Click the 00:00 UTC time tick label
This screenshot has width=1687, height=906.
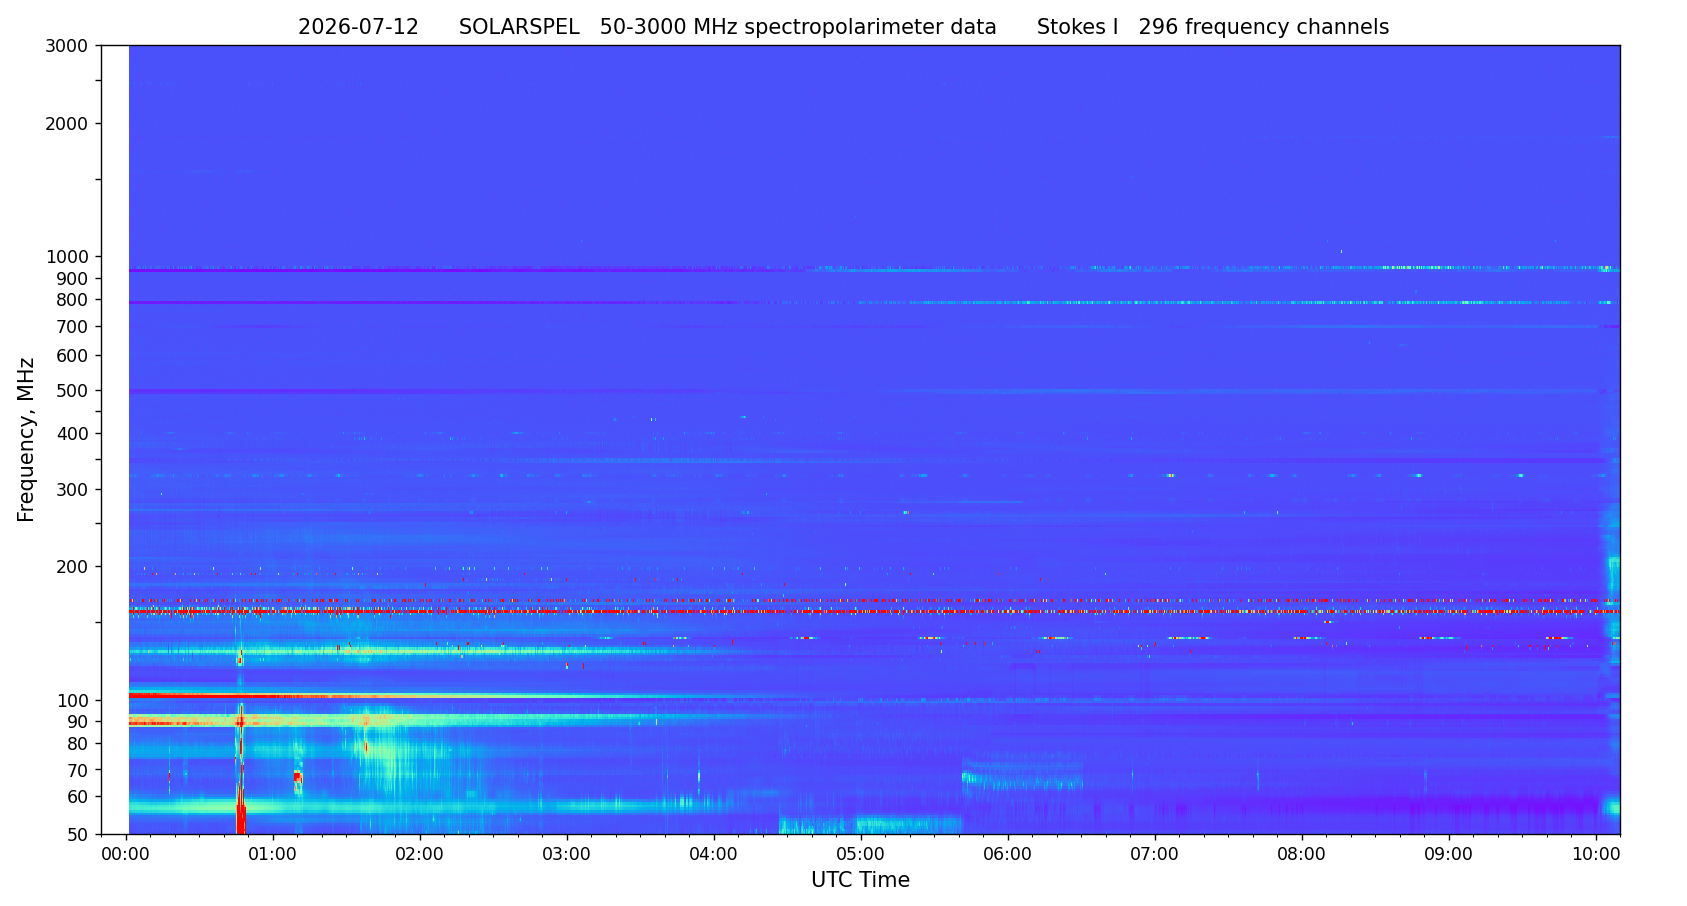coord(126,855)
